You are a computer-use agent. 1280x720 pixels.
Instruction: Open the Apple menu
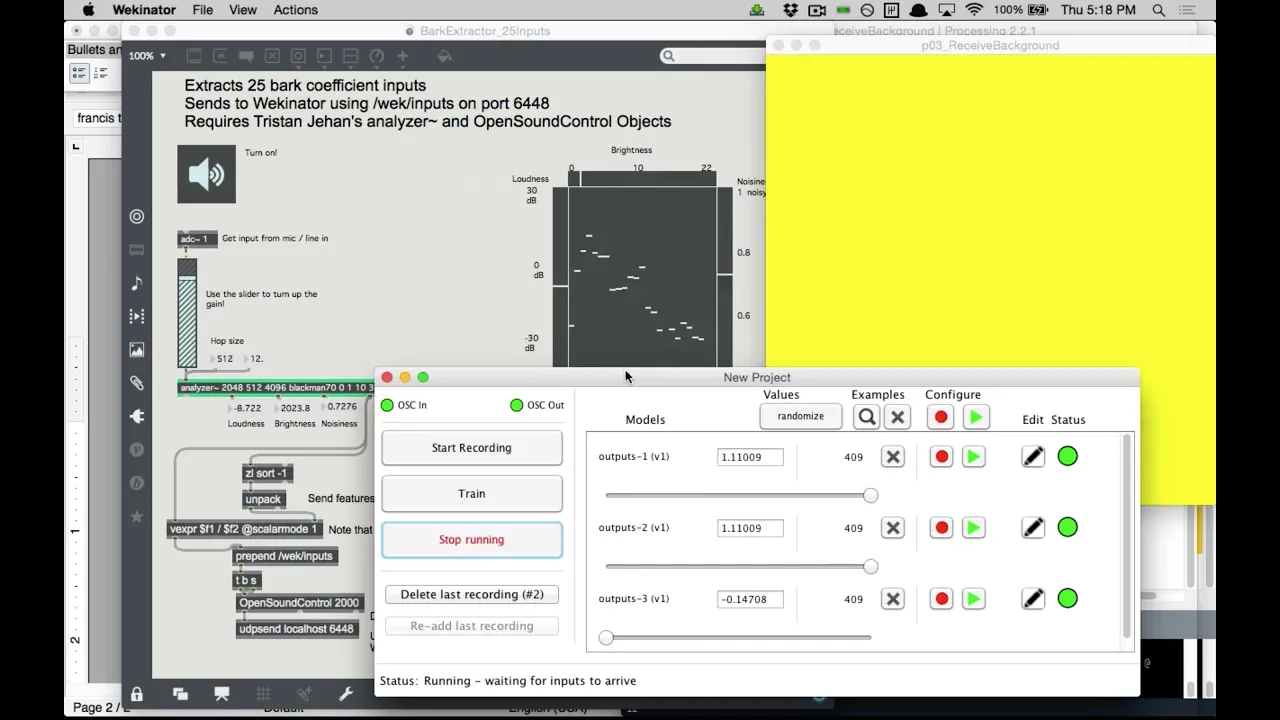pyautogui.click(x=88, y=10)
